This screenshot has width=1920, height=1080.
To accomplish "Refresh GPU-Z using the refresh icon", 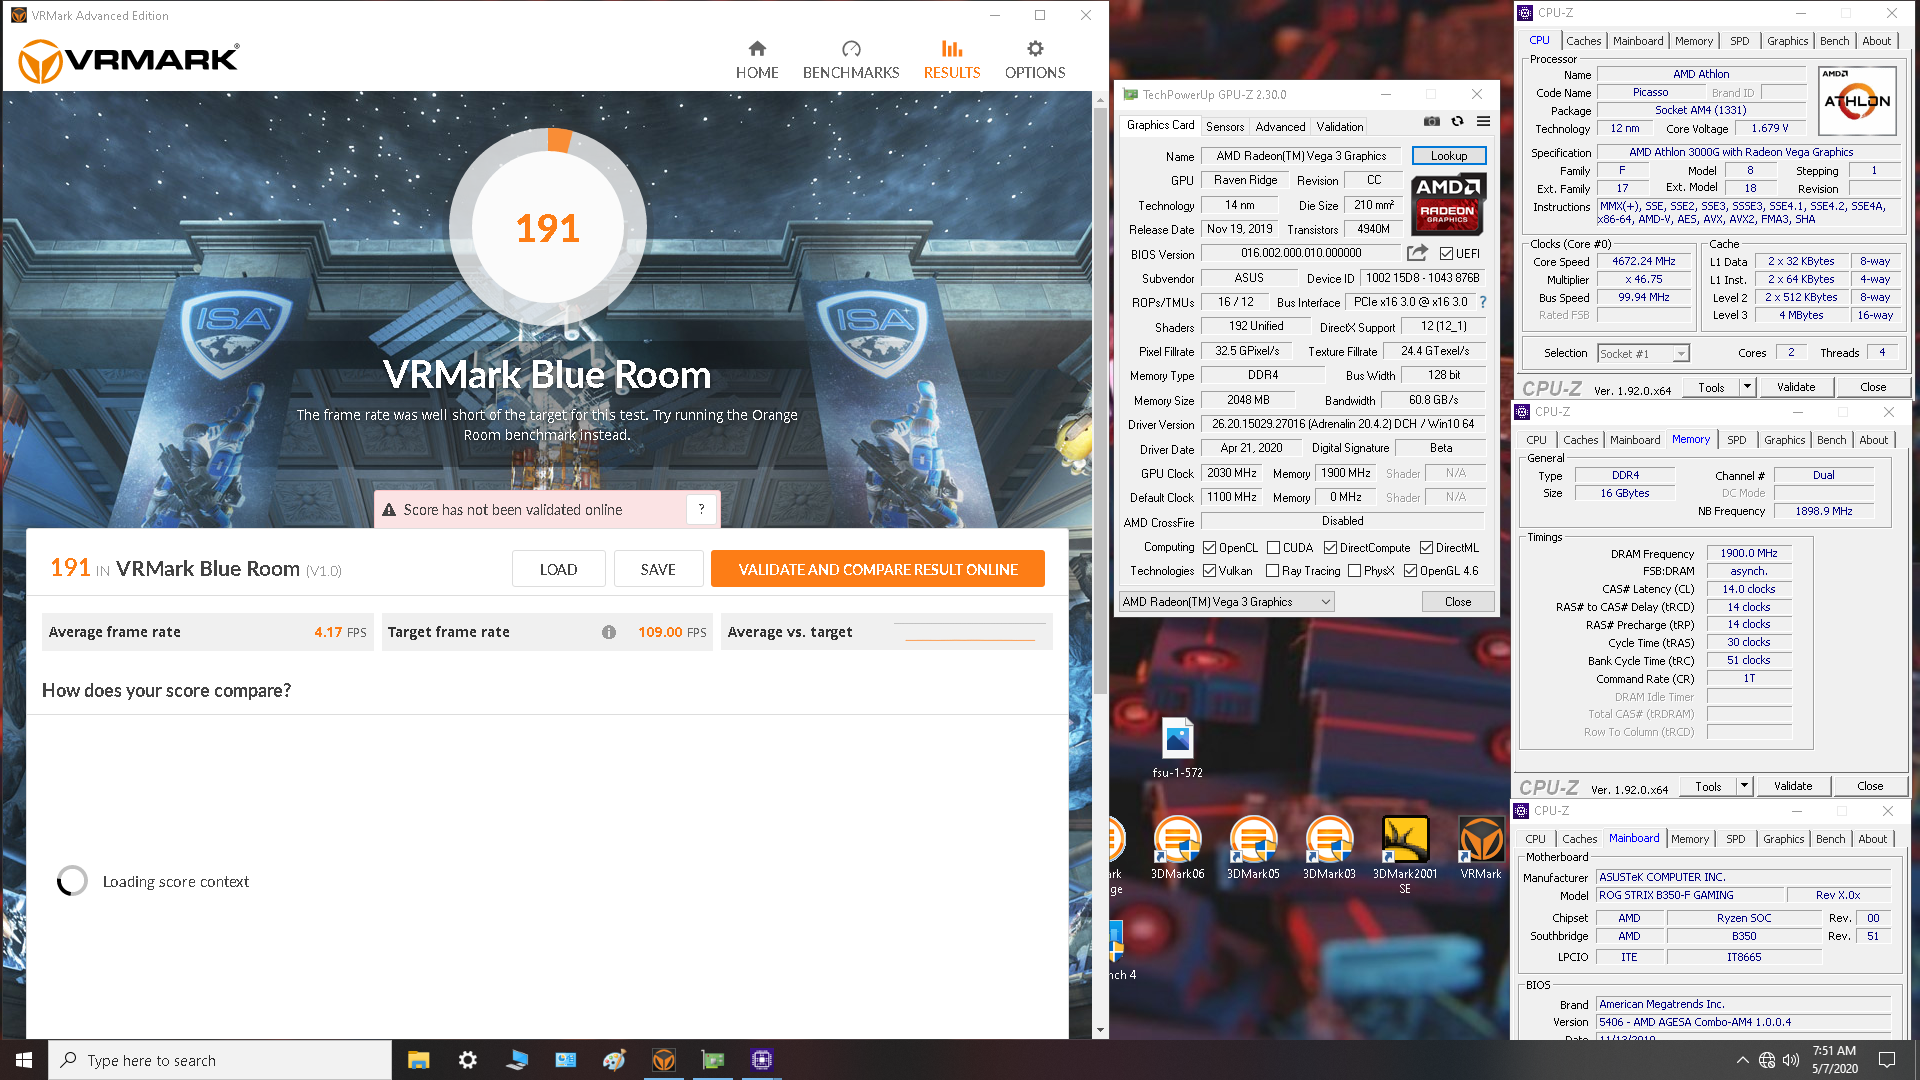I will point(1458,122).
